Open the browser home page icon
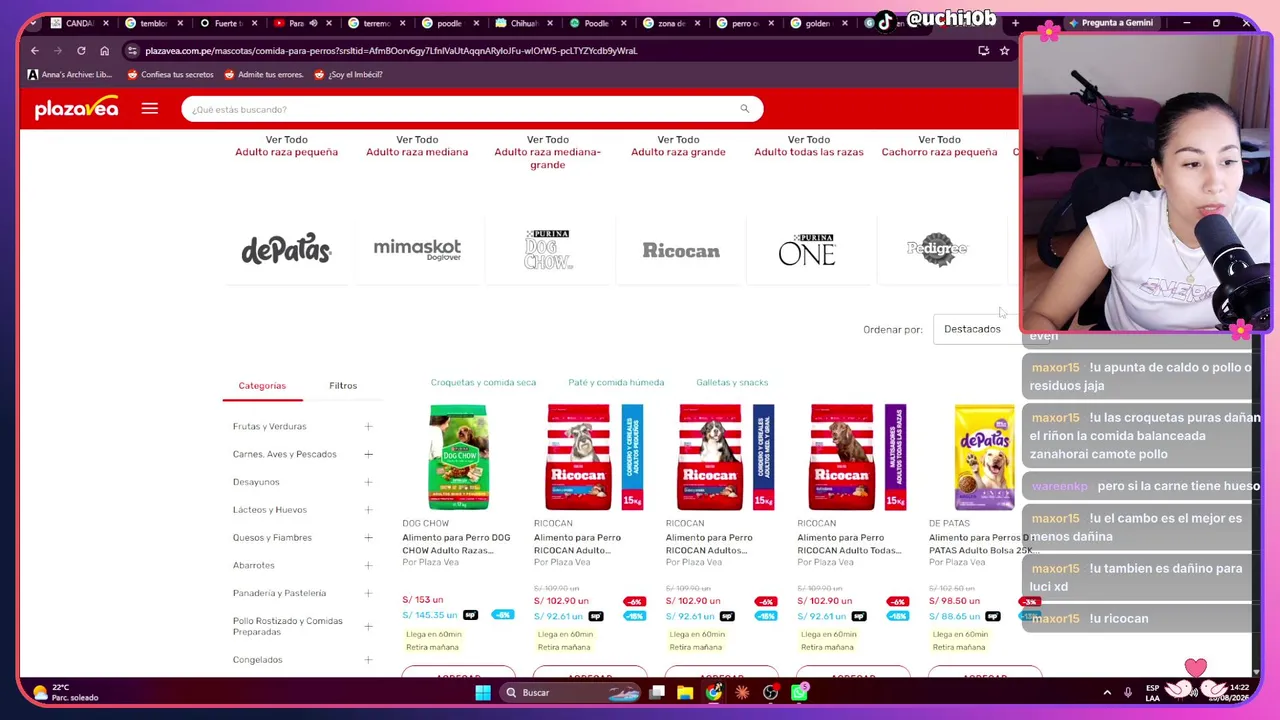This screenshot has width=1280, height=720. pos(104,50)
